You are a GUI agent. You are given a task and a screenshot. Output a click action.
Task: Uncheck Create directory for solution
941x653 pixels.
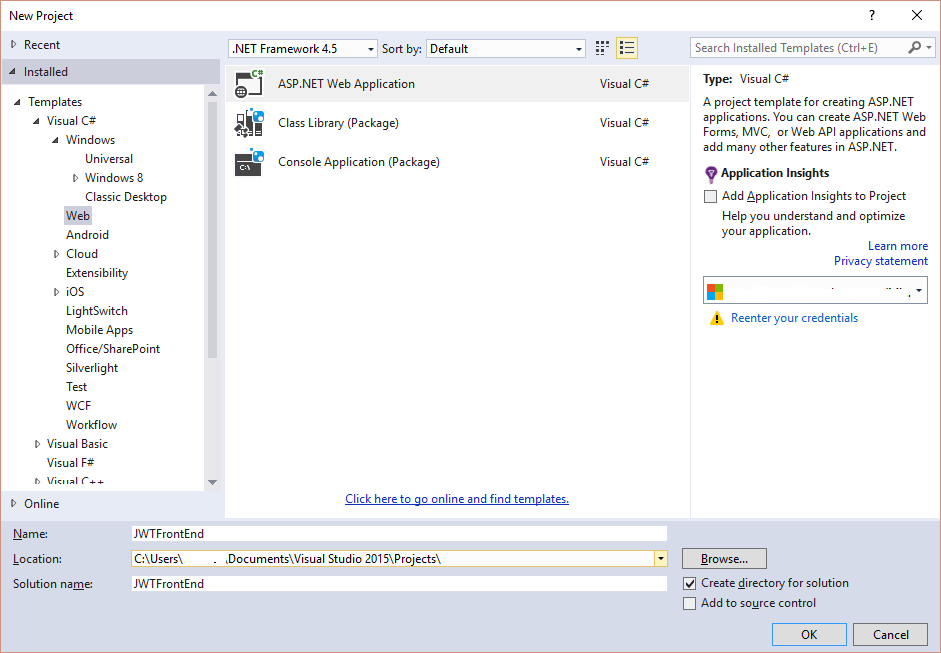point(690,582)
